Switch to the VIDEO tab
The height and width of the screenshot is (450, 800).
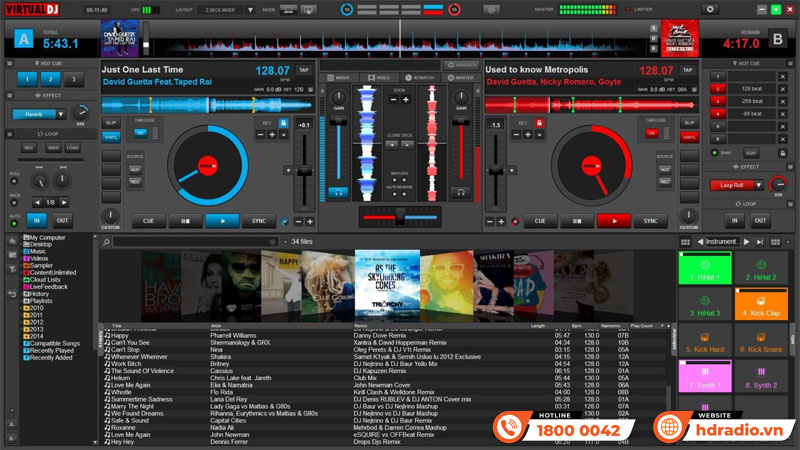(379, 78)
